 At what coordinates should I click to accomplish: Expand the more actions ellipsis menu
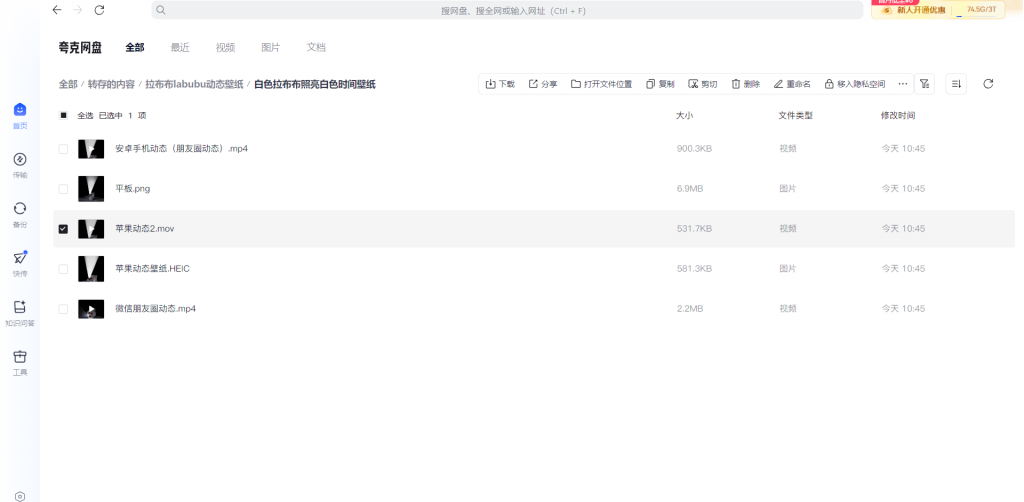coord(903,84)
